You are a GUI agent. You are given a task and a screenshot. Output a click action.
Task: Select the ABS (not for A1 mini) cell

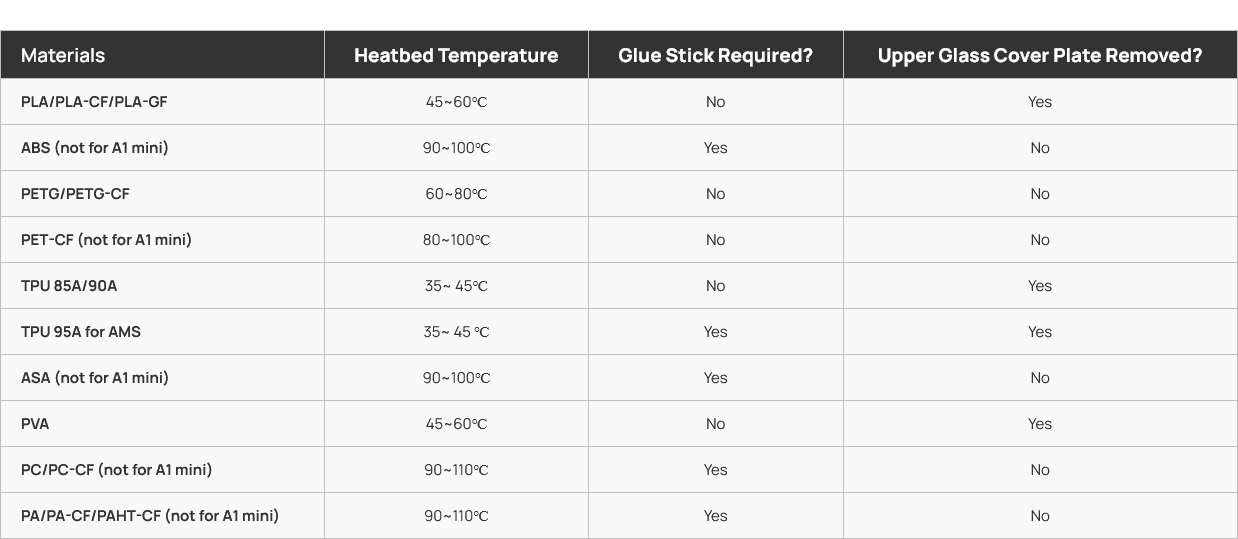[x=95, y=148]
